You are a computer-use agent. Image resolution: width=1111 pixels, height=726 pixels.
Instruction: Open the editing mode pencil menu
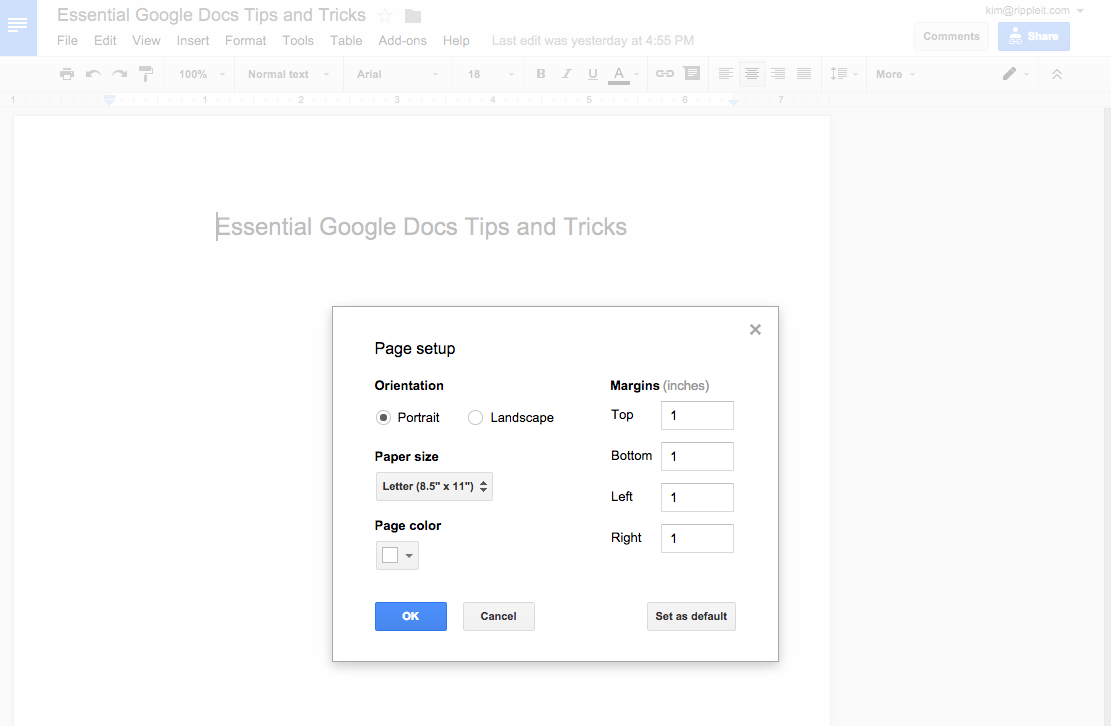pyautogui.click(x=1015, y=74)
